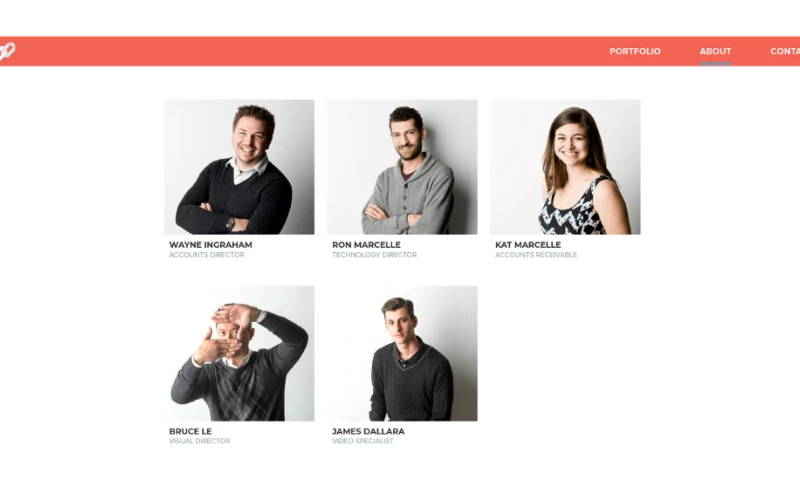Image resolution: width=800 pixels, height=480 pixels.
Task: Select the Accounts Receivable job title
Action: pyautogui.click(x=536, y=255)
